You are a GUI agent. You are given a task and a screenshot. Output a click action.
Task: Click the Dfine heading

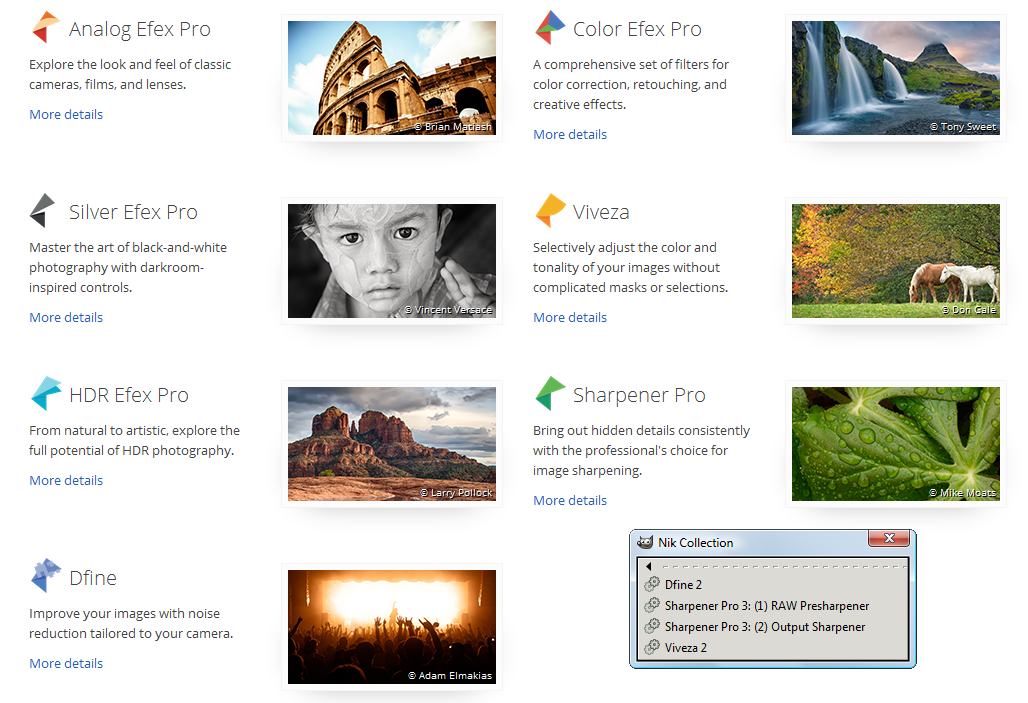pos(93,578)
